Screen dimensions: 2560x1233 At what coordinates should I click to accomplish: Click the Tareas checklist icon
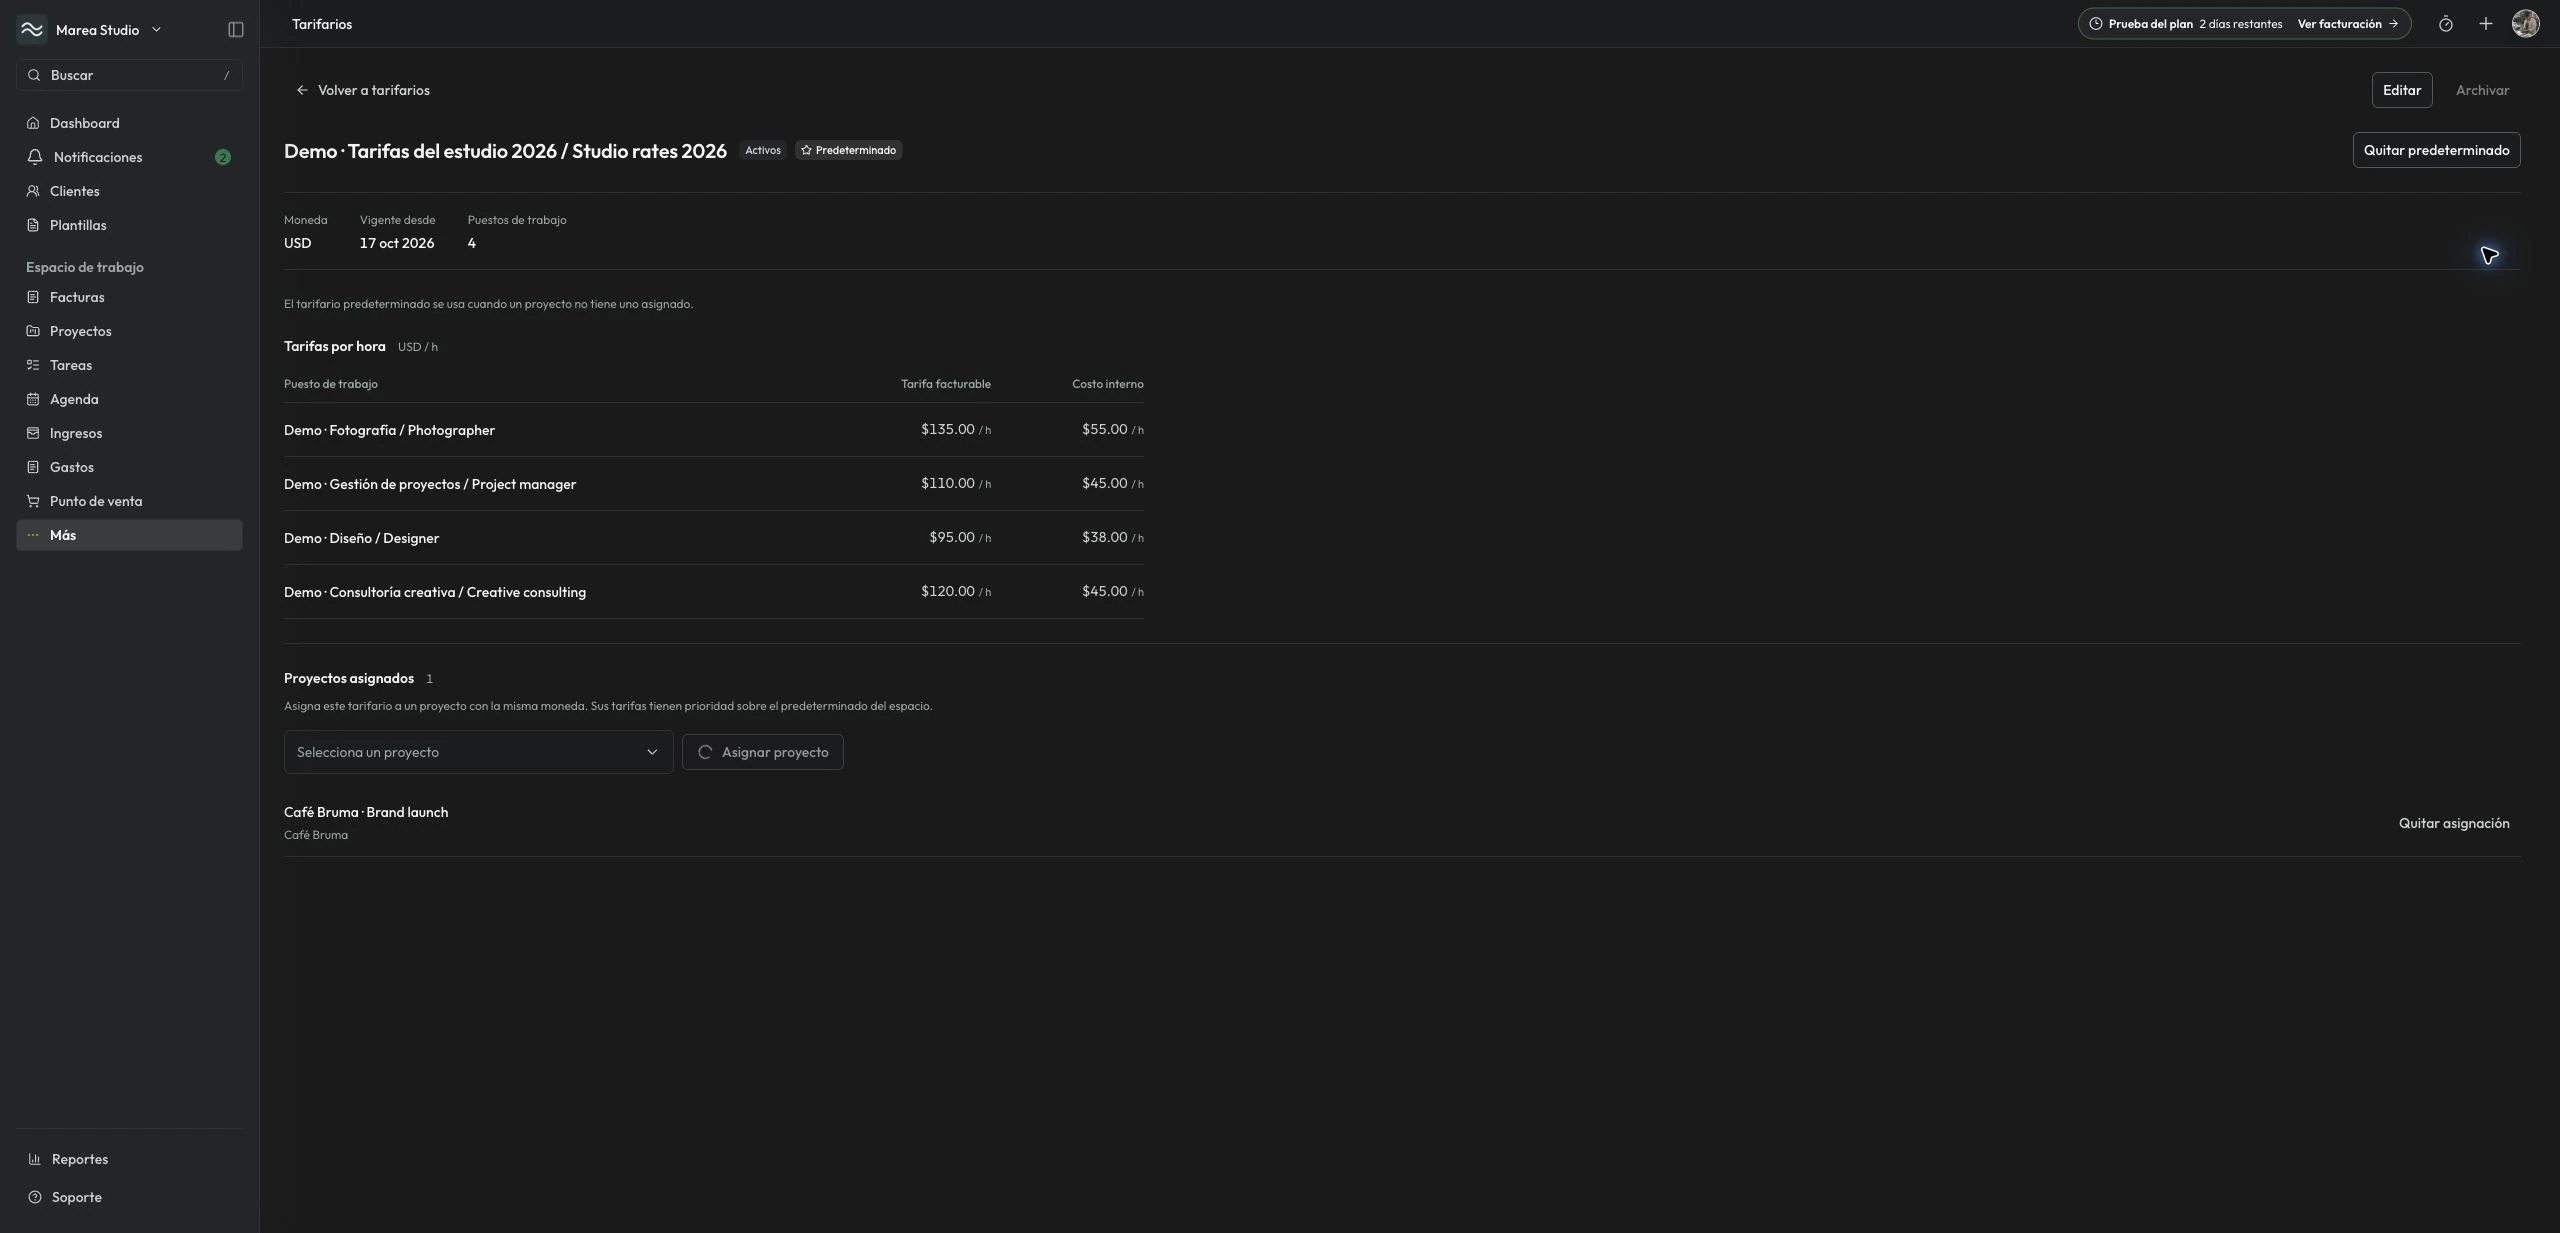[x=33, y=365]
